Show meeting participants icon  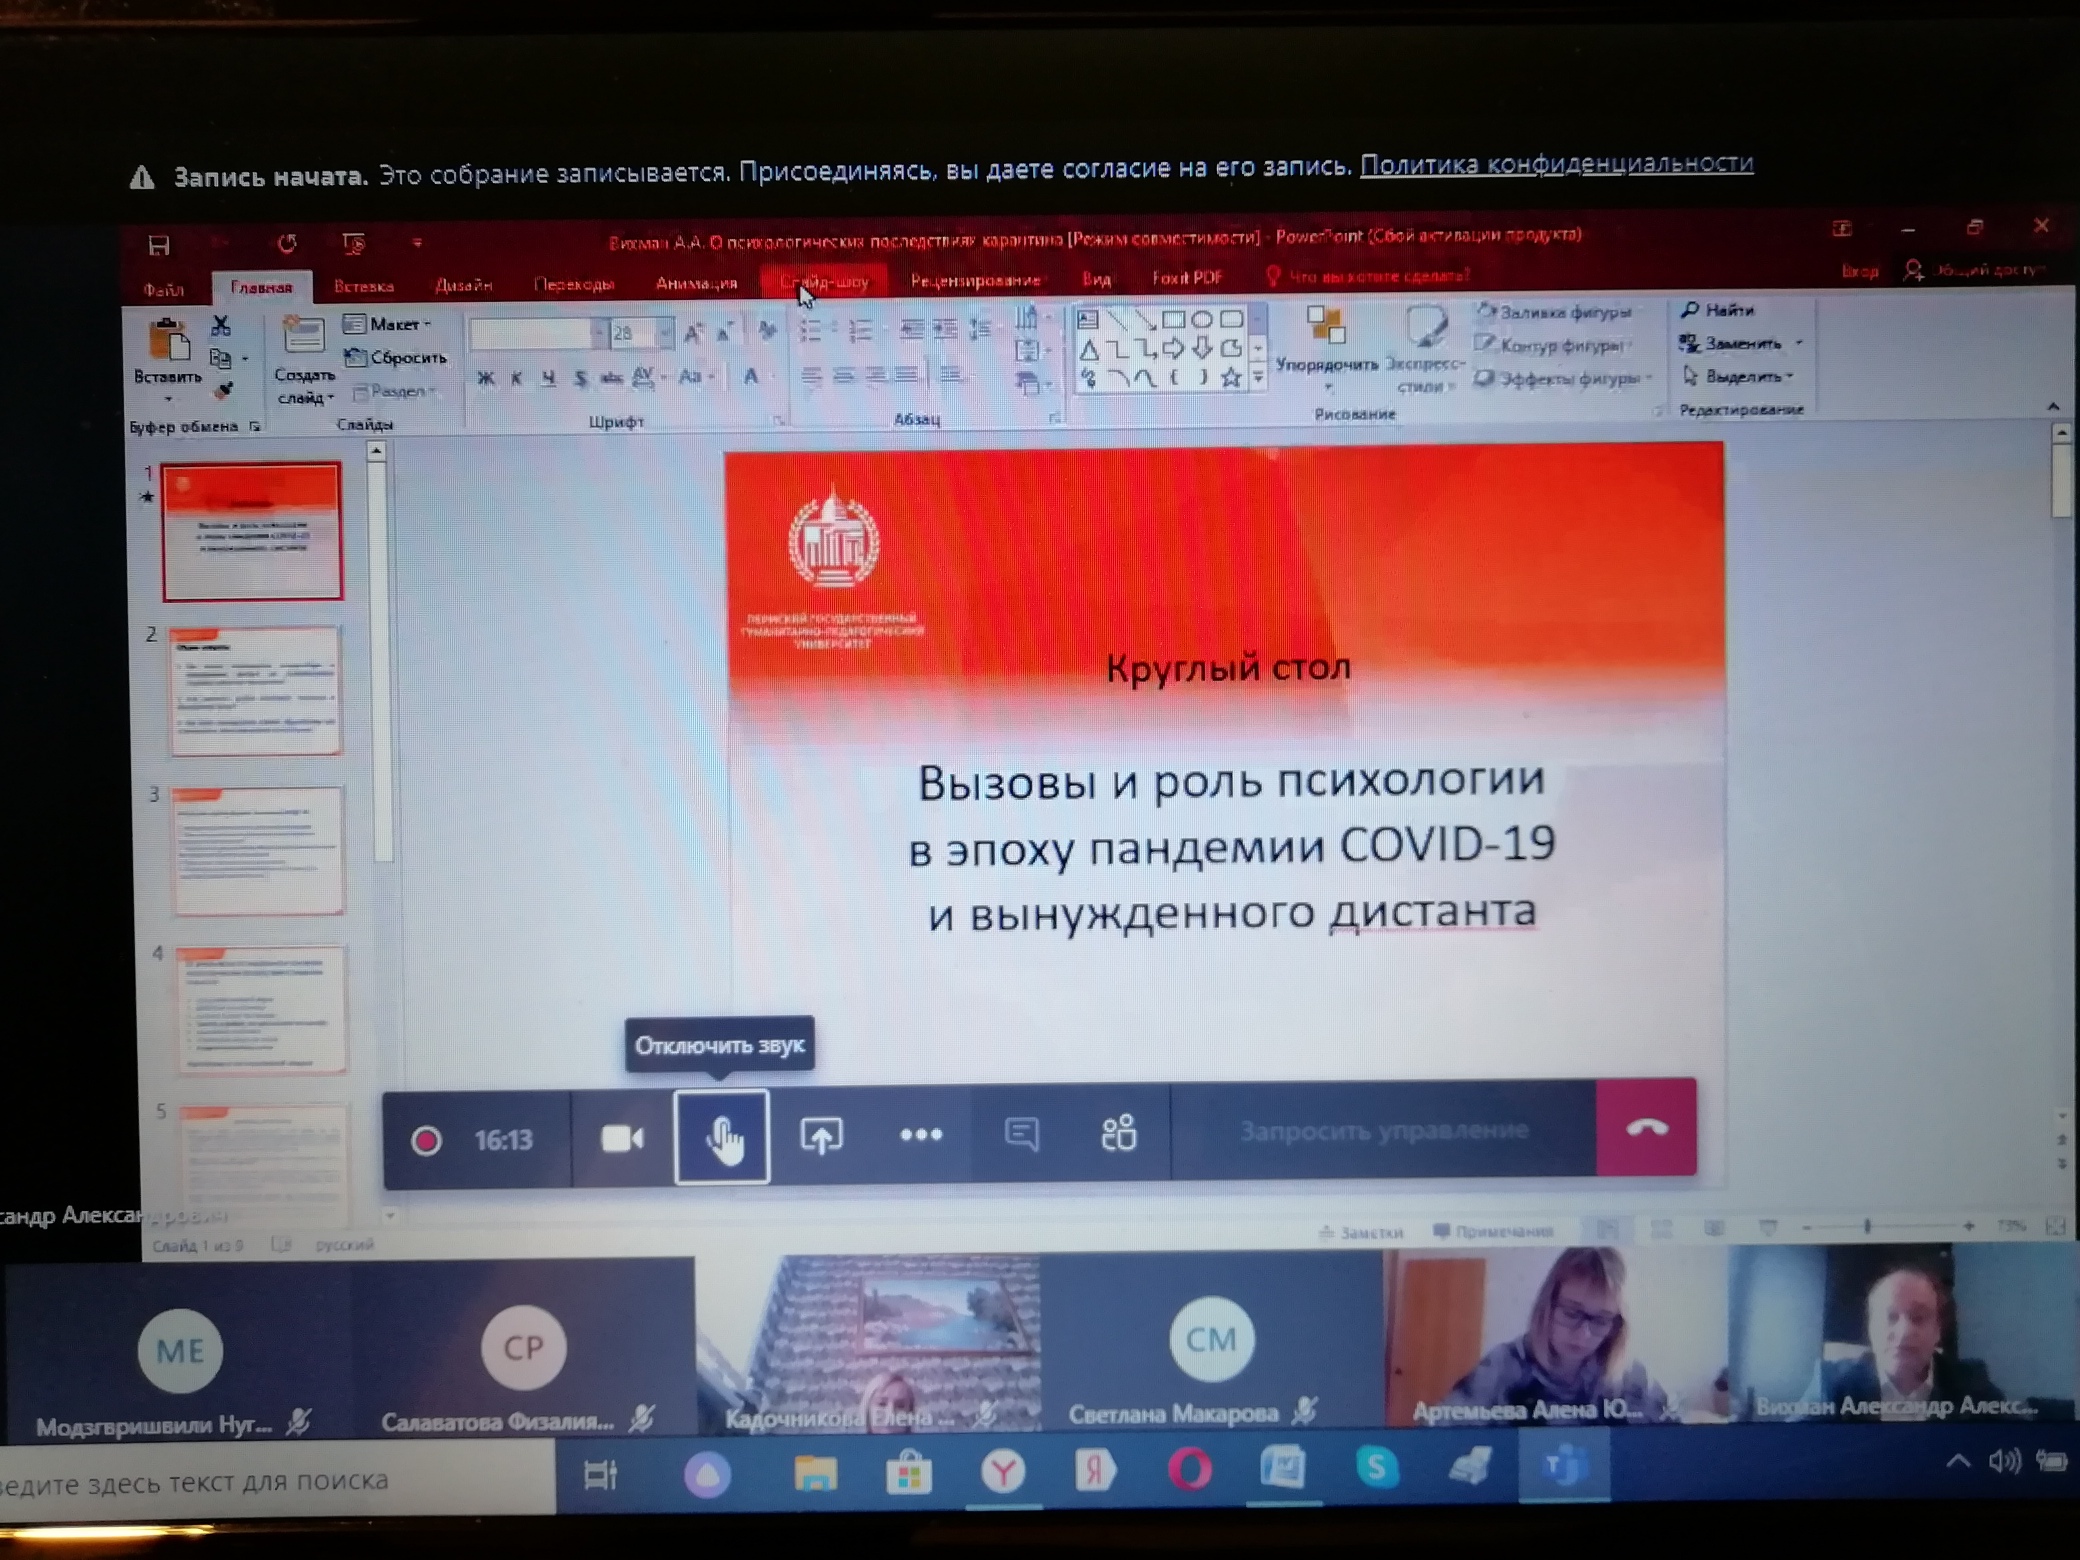pos(1118,1133)
